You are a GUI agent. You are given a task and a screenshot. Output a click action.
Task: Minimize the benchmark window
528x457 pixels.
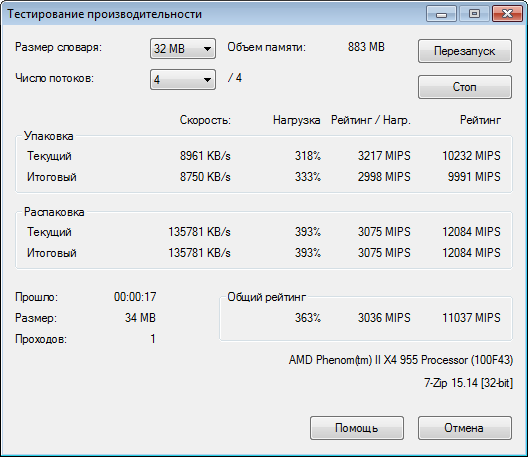(x=441, y=14)
